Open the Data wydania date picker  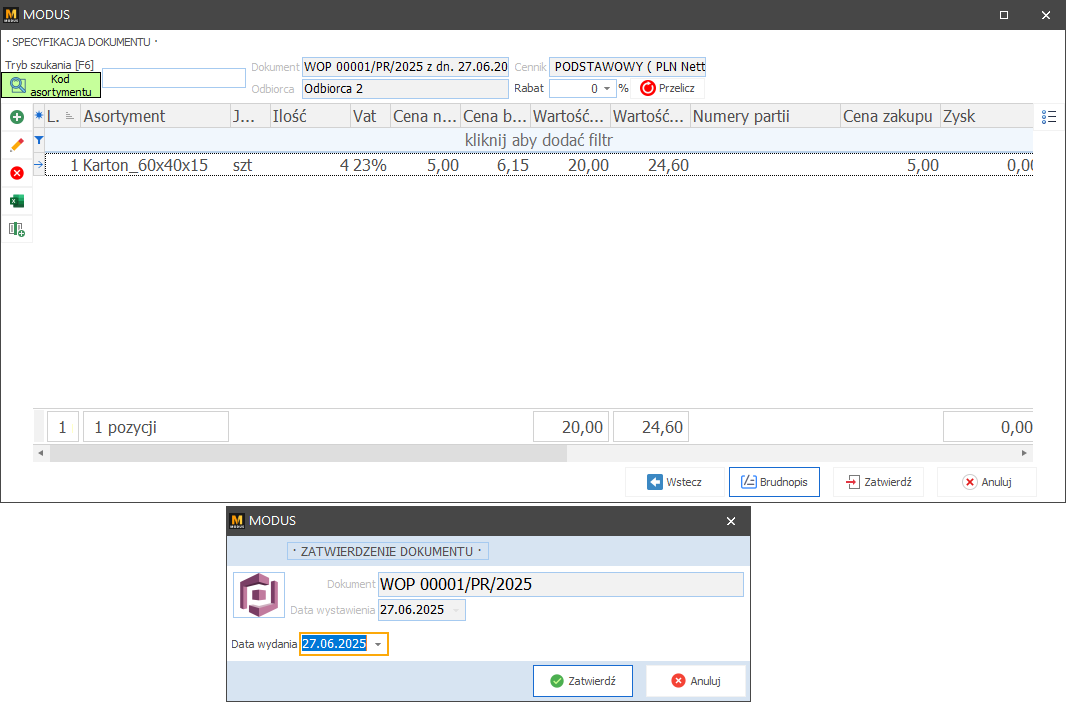coord(378,645)
